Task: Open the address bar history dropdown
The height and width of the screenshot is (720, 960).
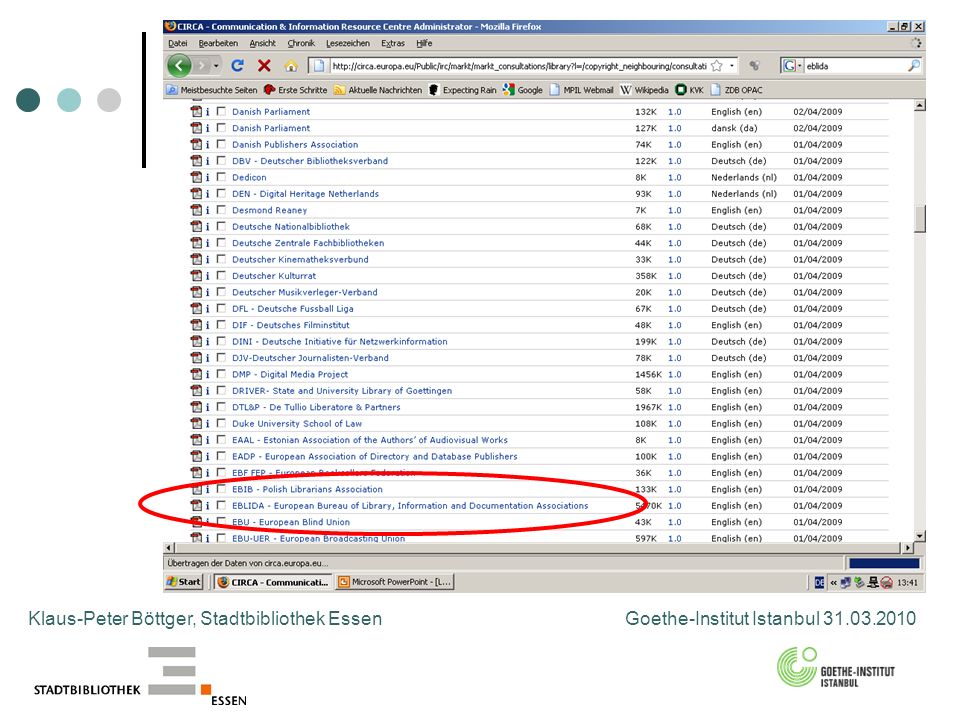Action: 732,66
